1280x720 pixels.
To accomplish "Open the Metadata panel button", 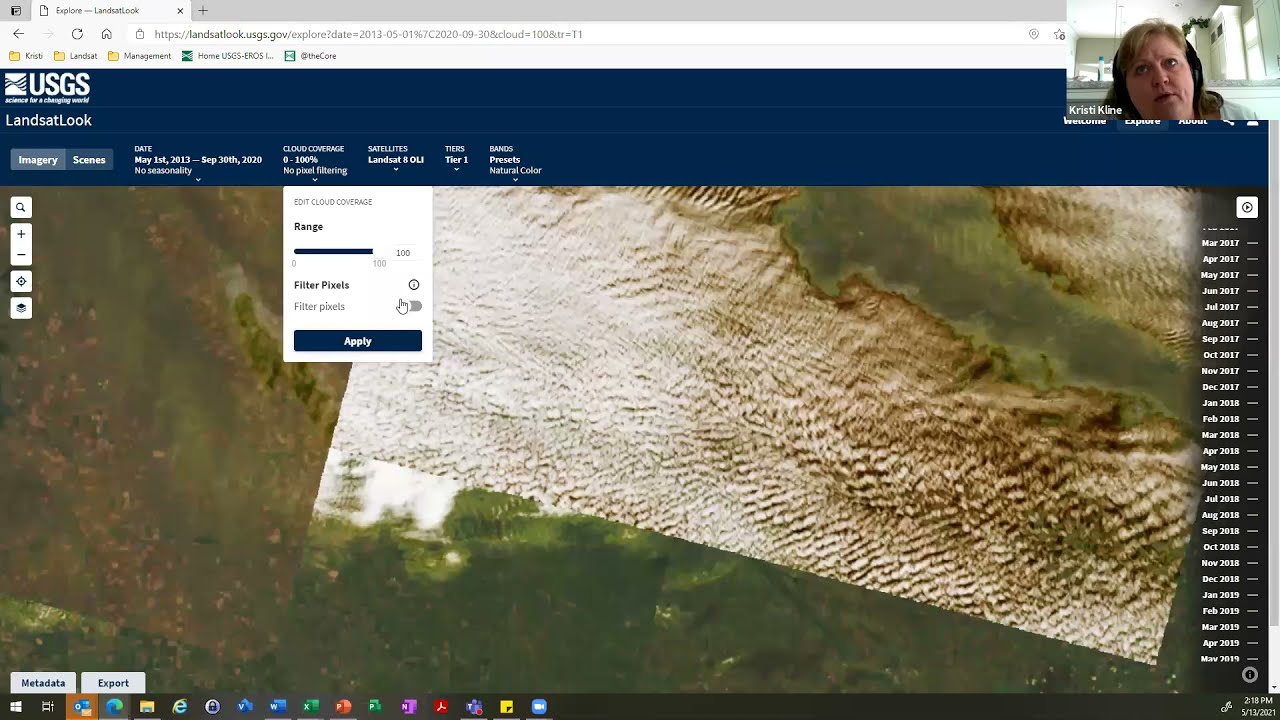I will click(x=43, y=683).
